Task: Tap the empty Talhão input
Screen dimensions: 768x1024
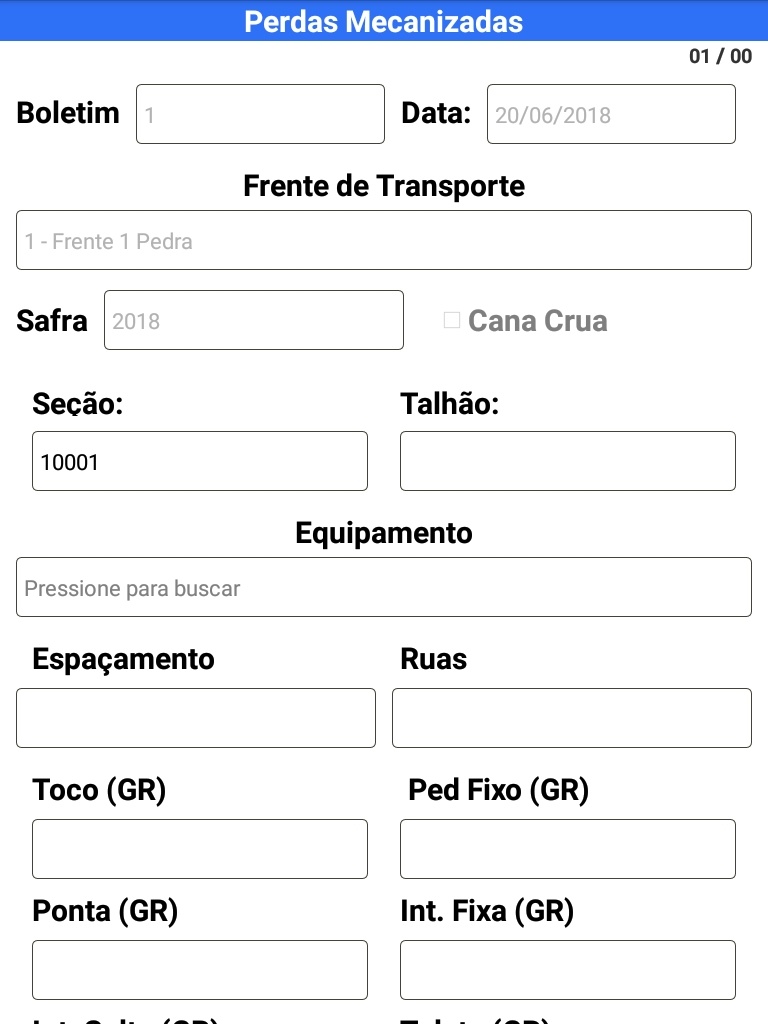Action: [x=568, y=461]
